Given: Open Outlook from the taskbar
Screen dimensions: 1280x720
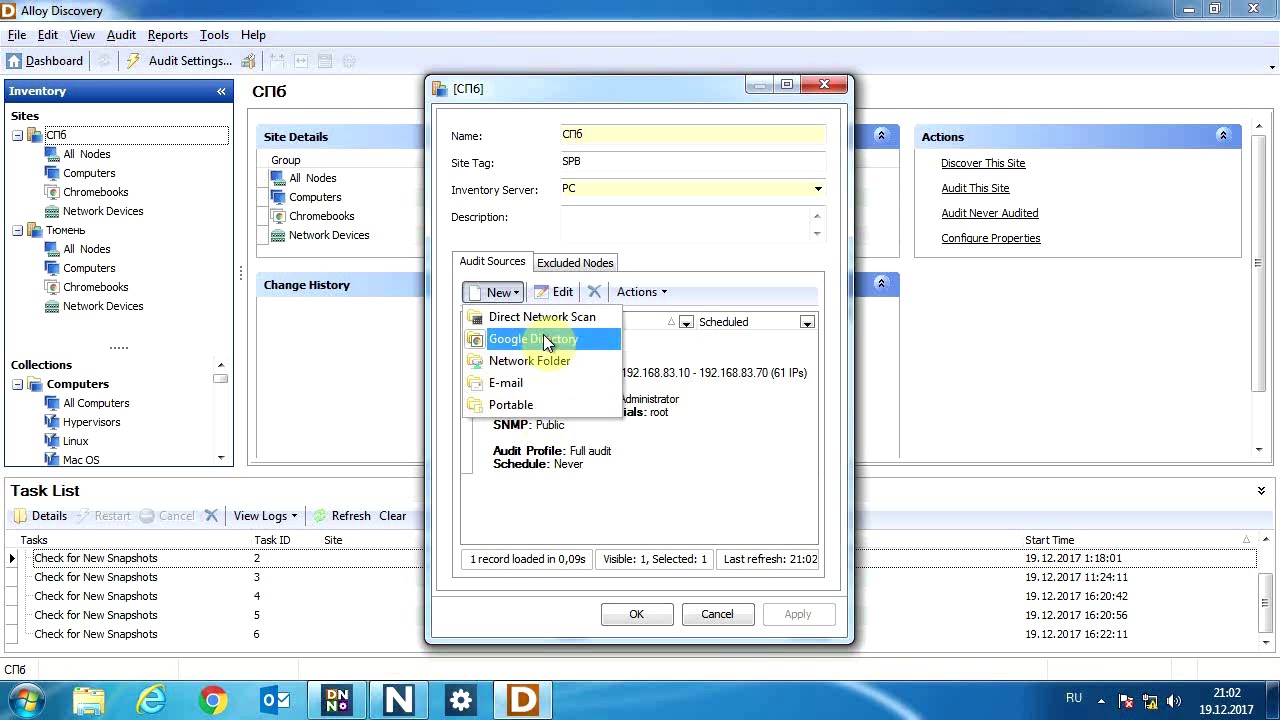Looking at the screenshot, I should coord(275,699).
